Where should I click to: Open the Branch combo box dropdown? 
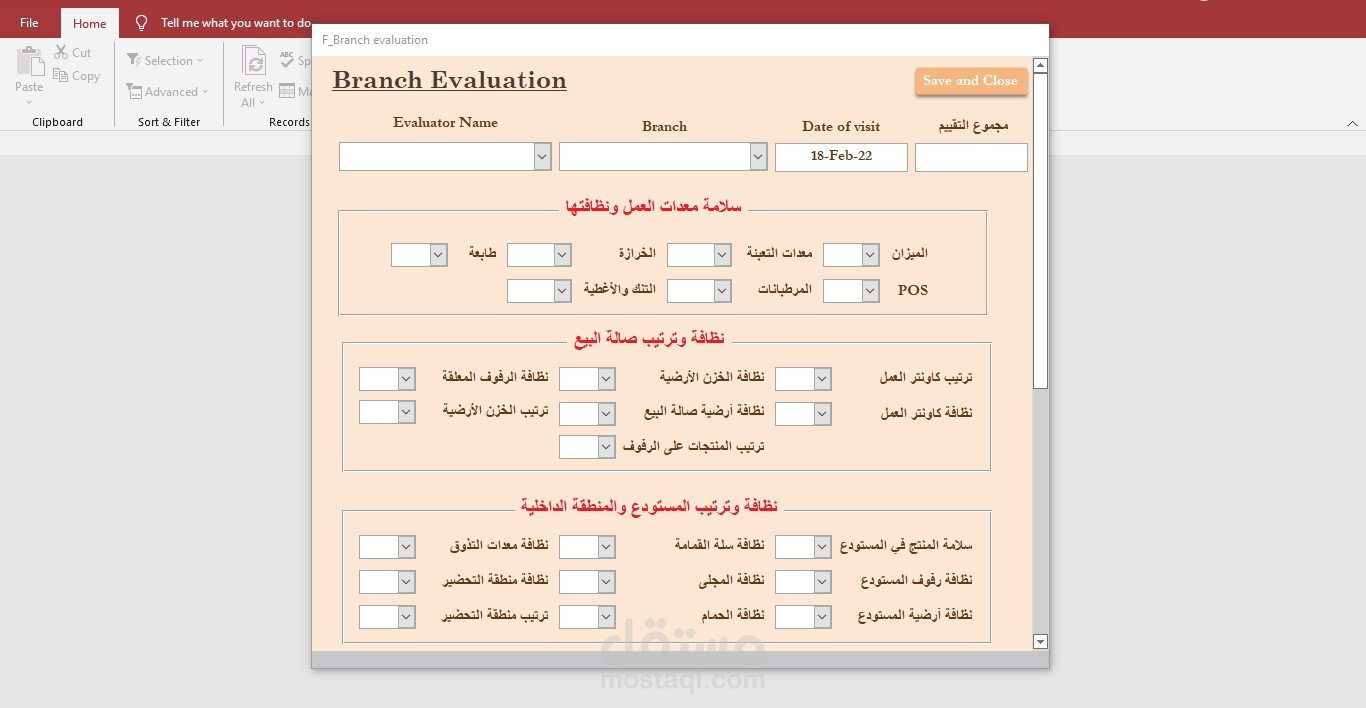tap(758, 157)
